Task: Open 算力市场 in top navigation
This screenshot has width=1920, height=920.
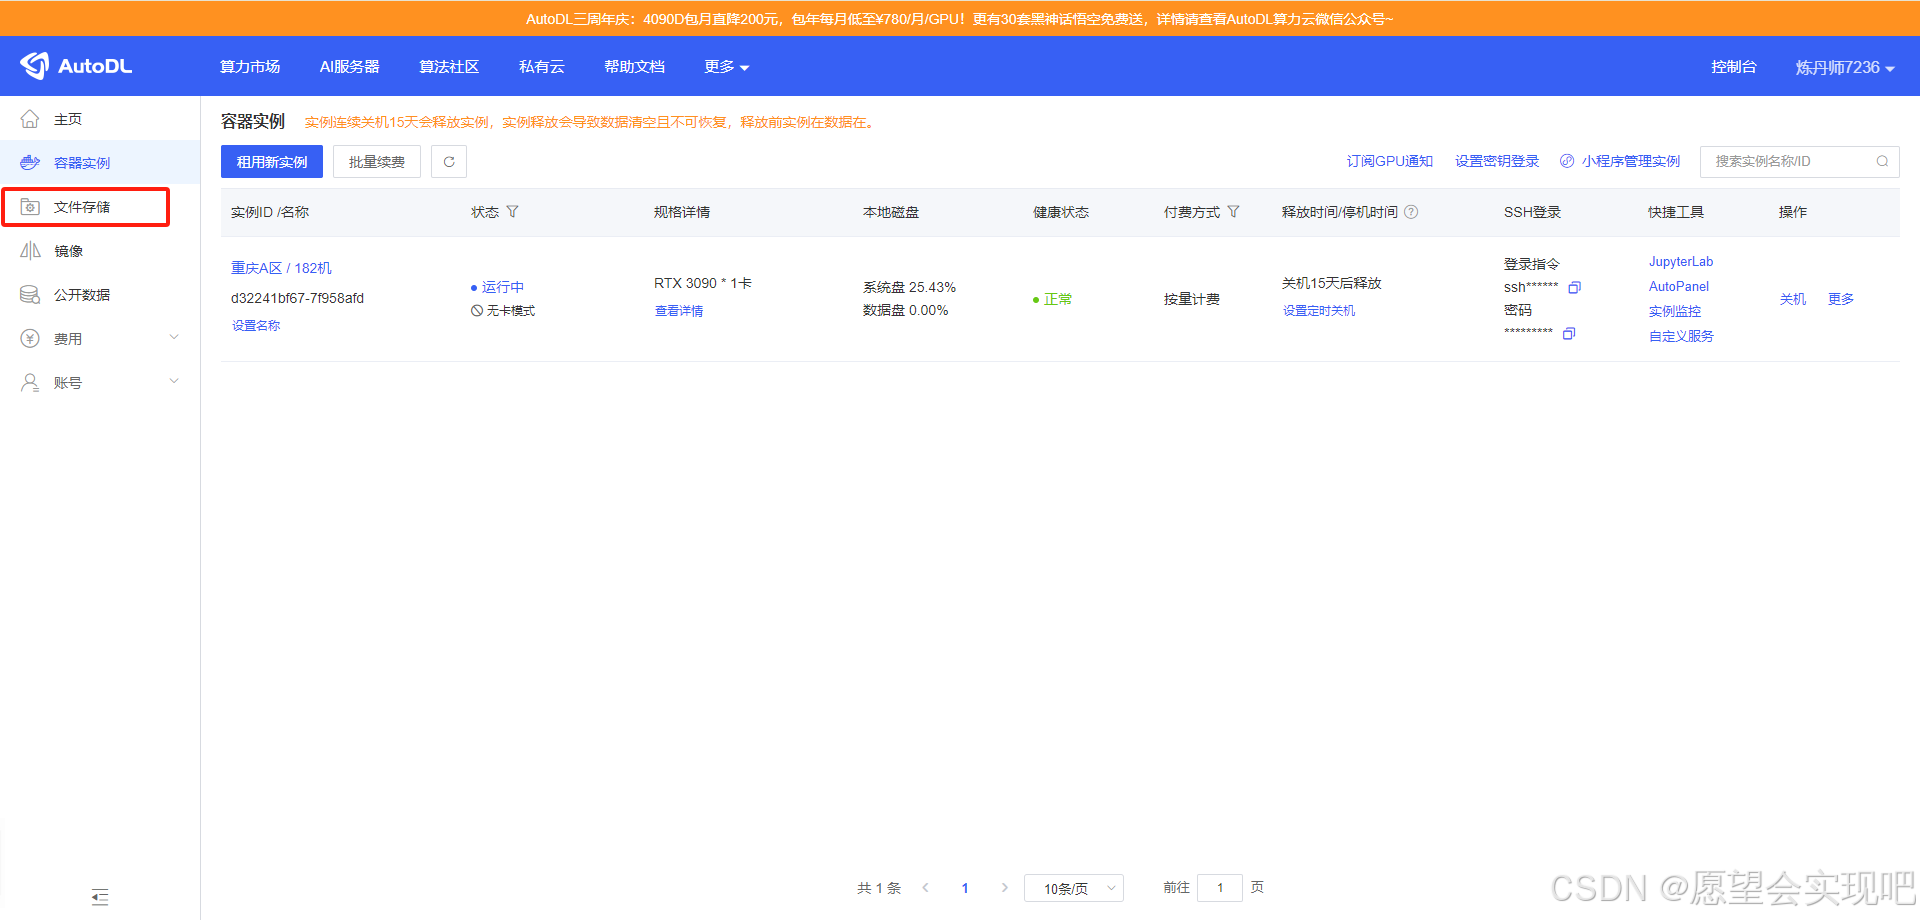Action: coord(250,67)
